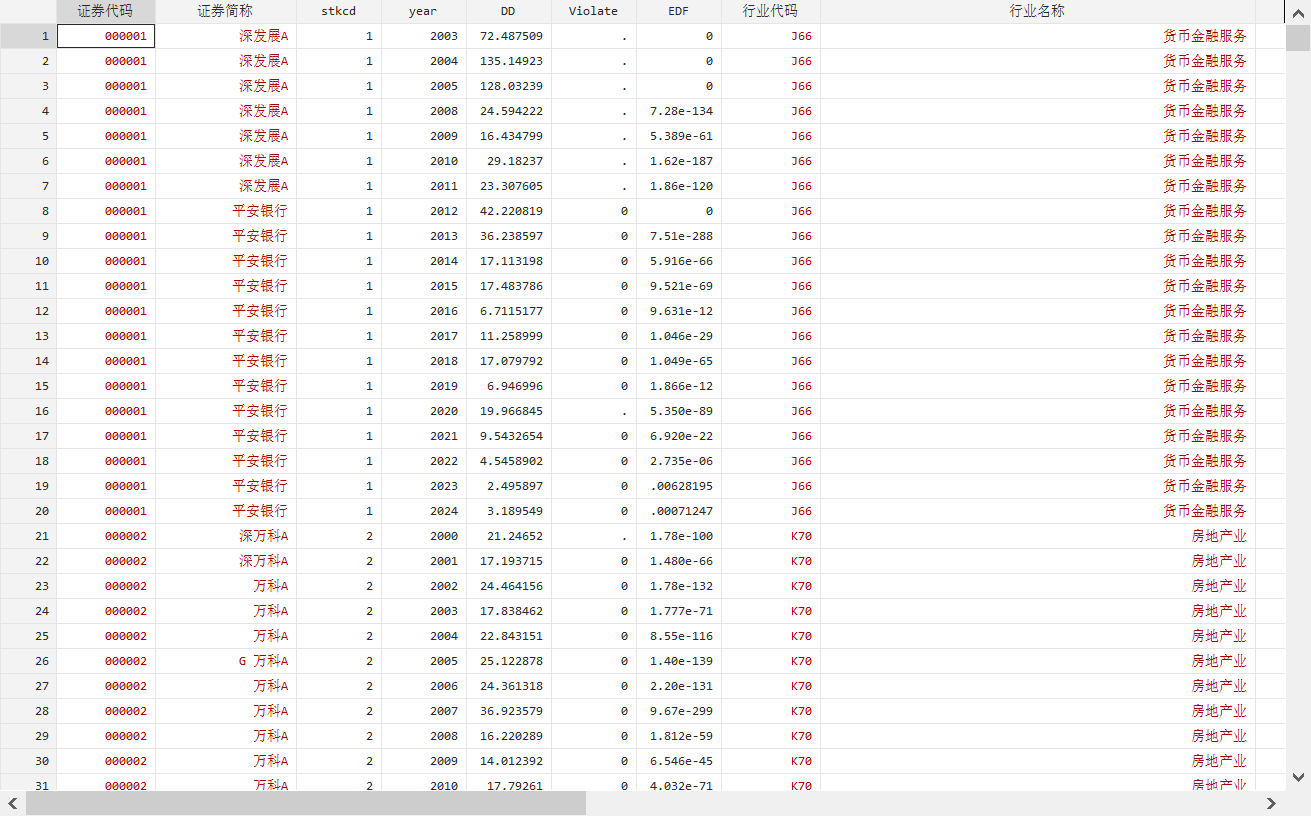Click DD cell 72.487509
This screenshot has height=816, width=1311.
[x=511, y=36]
